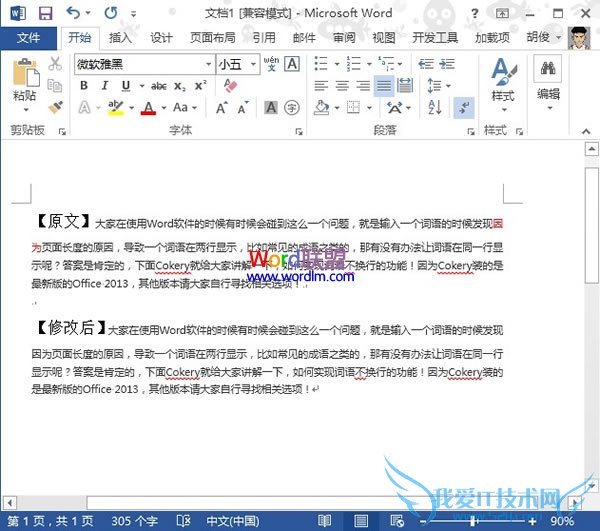Align text left

321,85
